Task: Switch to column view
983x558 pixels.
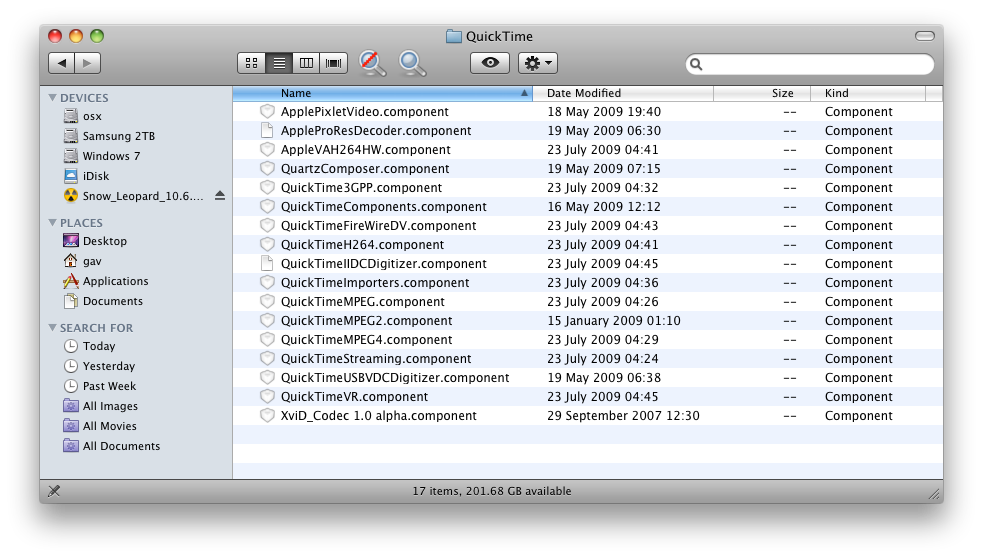Action: tap(306, 63)
